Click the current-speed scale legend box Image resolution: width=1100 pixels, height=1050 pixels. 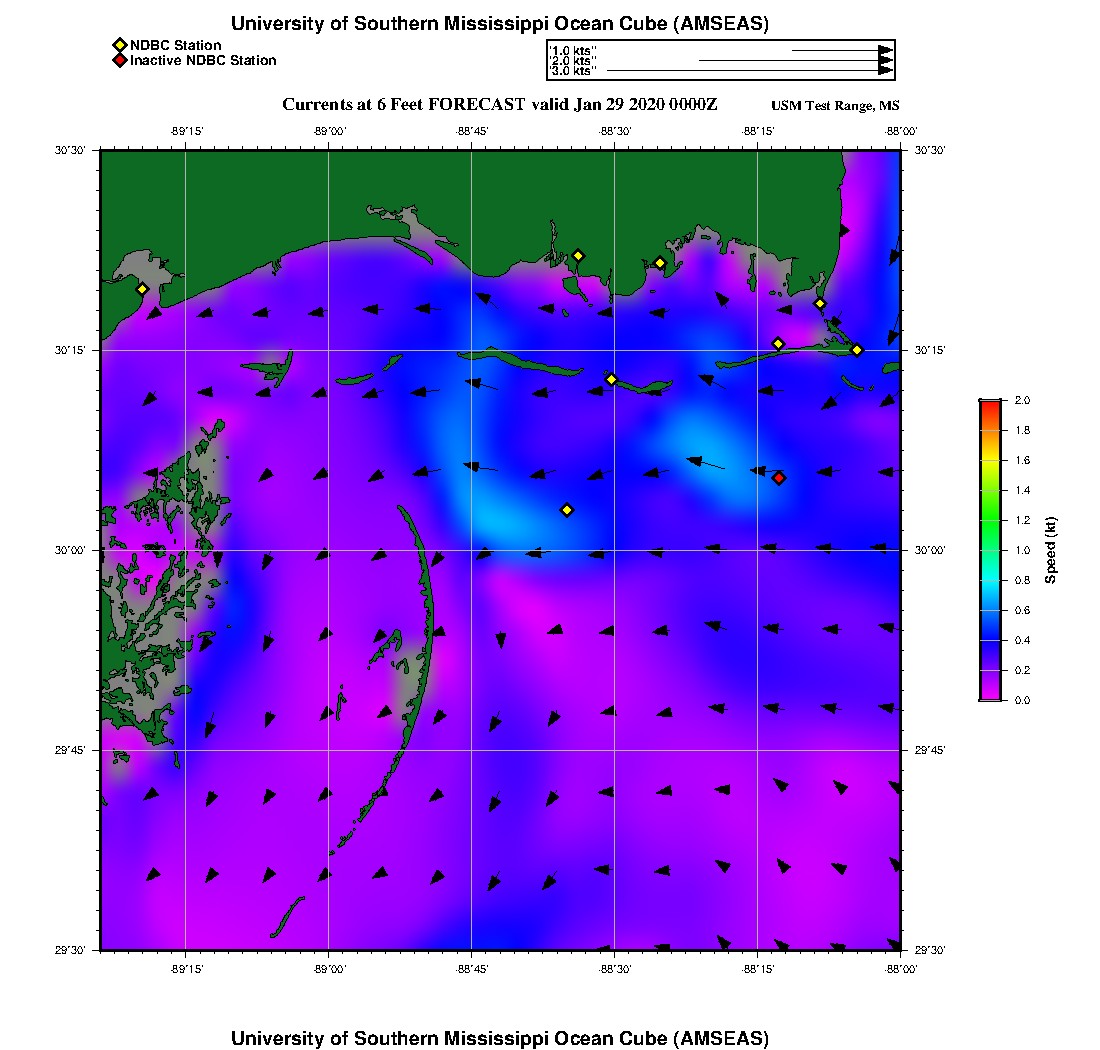pyautogui.click(x=721, y=60)
